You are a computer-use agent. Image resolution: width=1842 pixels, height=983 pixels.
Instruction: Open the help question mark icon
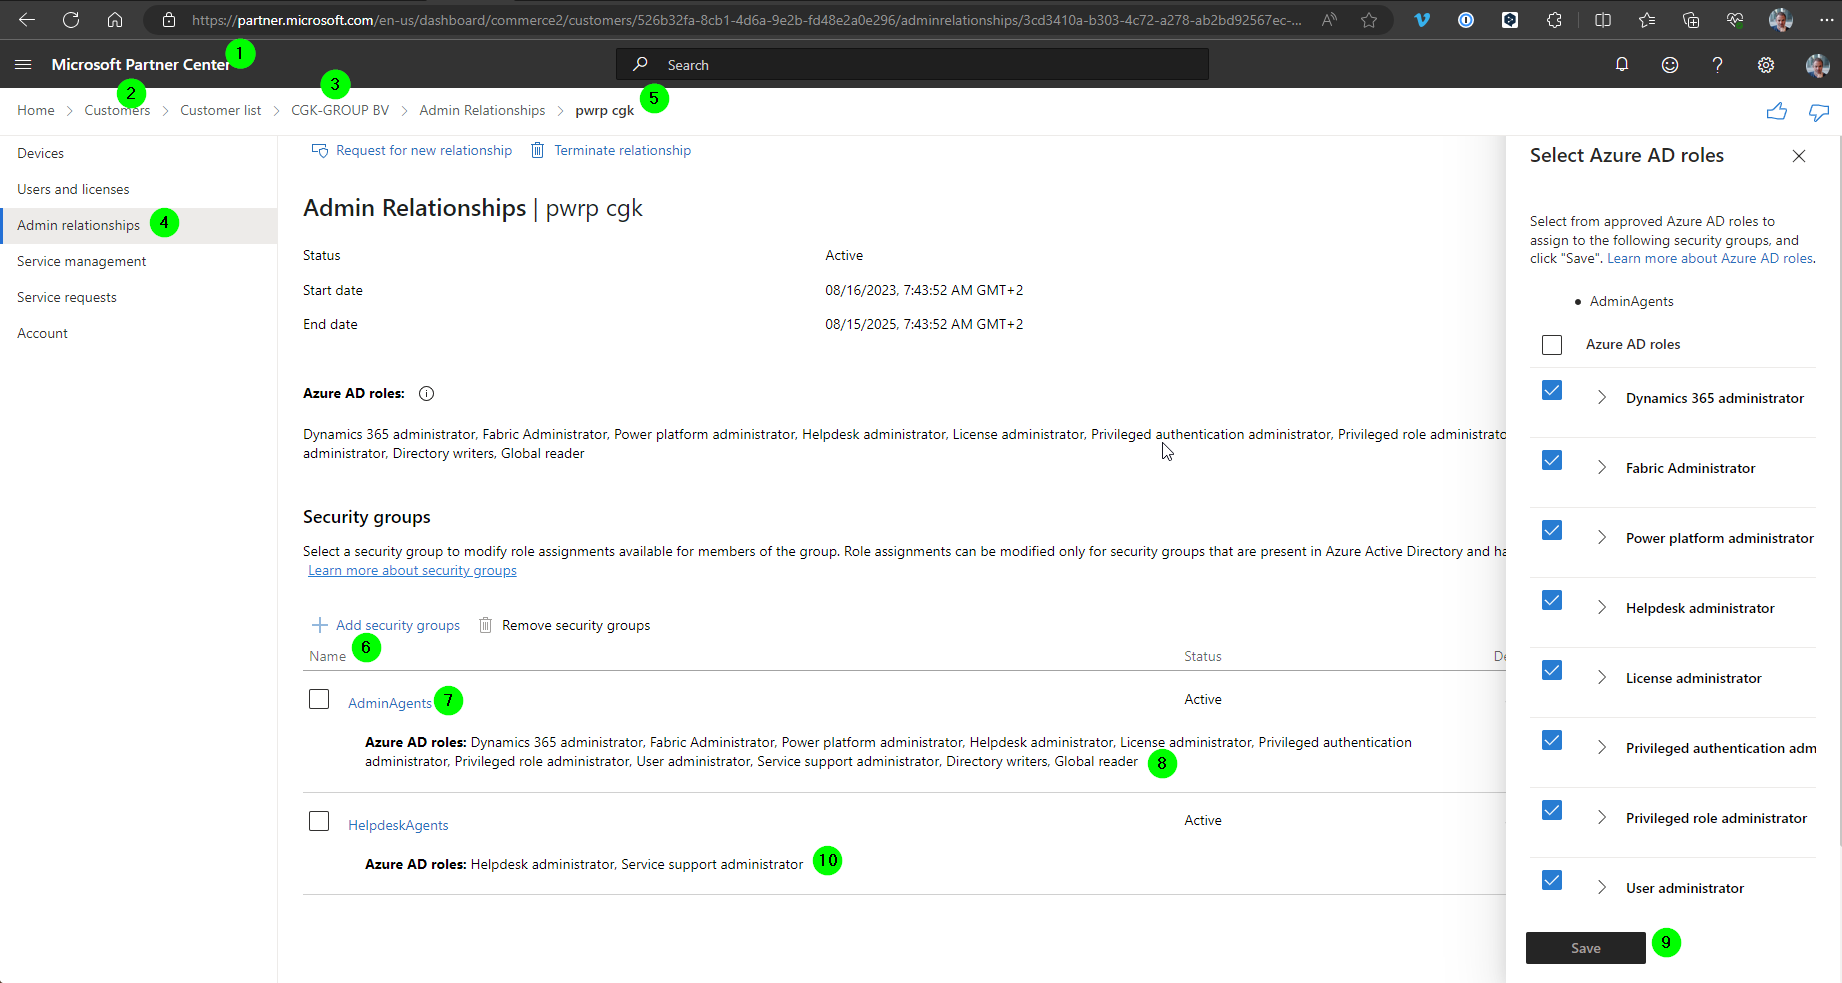(1717, 65)
